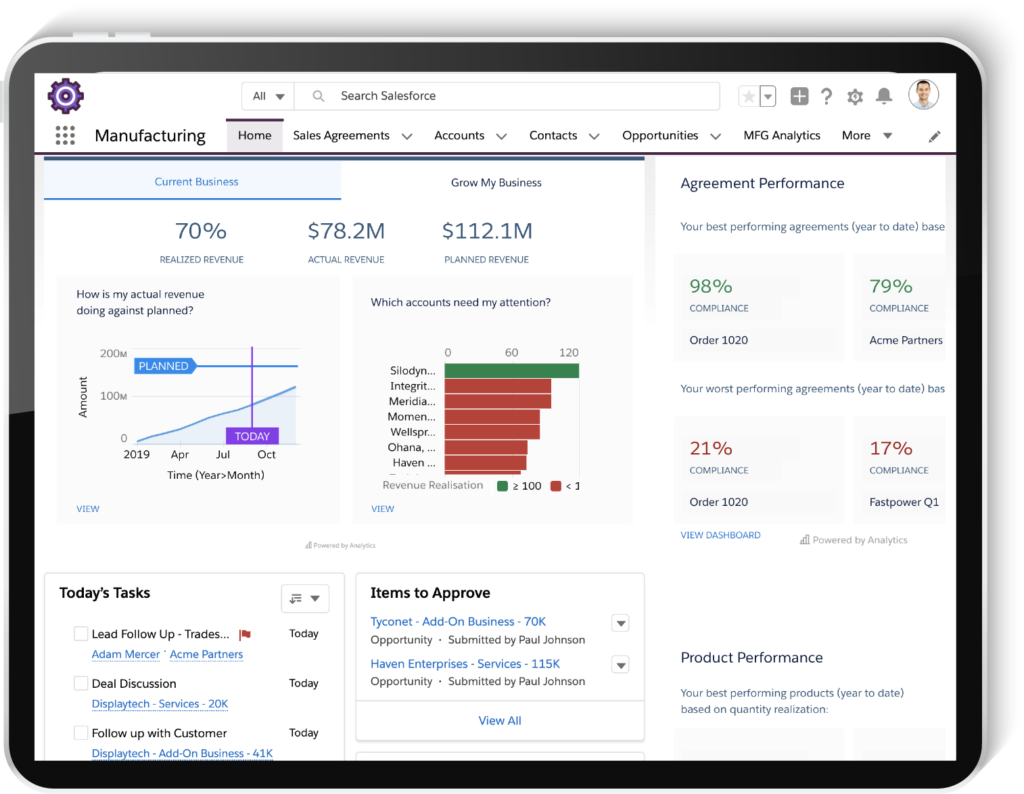Click the green Silodyn revenue realization bar

510,368
